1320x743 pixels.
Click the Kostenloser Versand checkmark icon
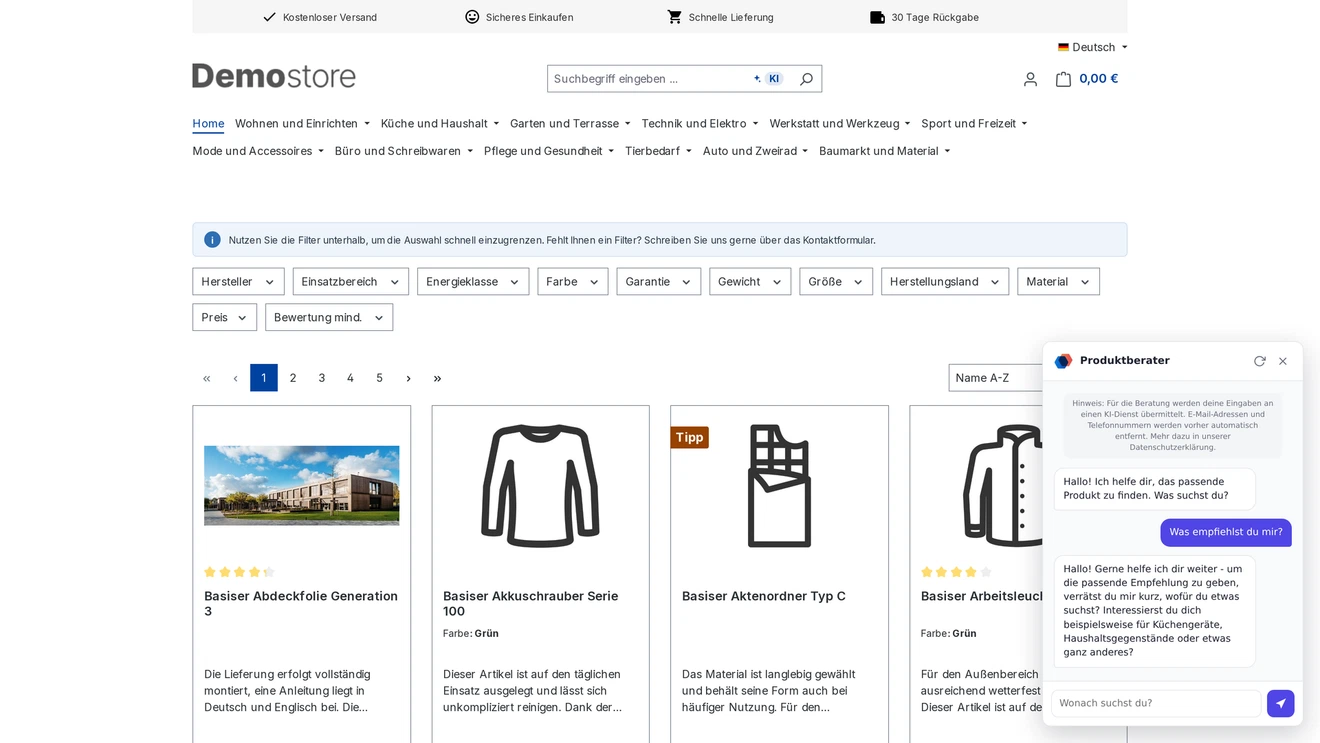269,17
